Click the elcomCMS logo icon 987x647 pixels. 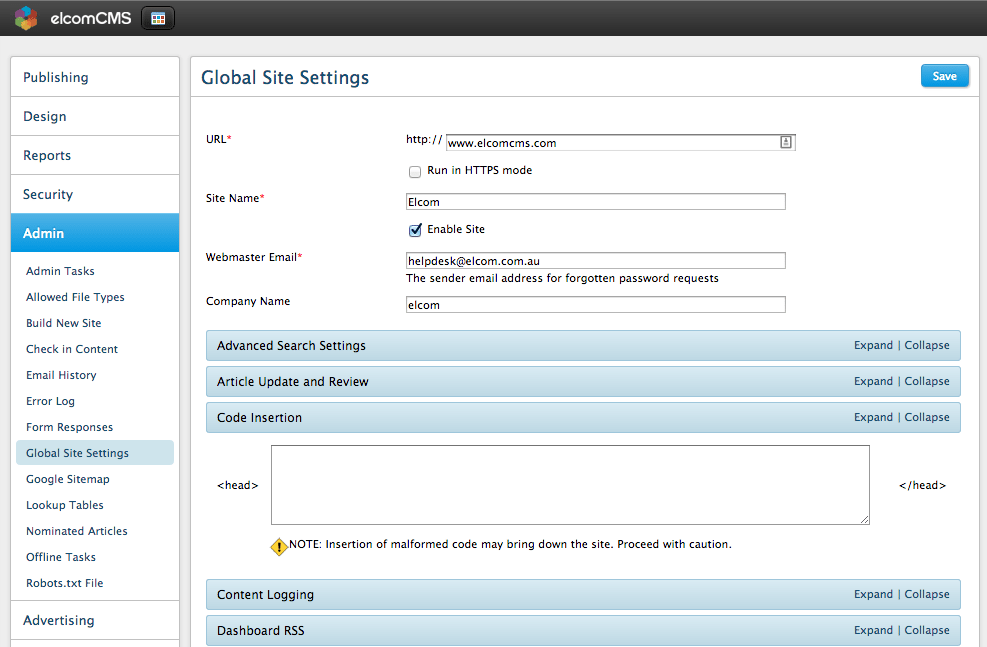point(24,17)
